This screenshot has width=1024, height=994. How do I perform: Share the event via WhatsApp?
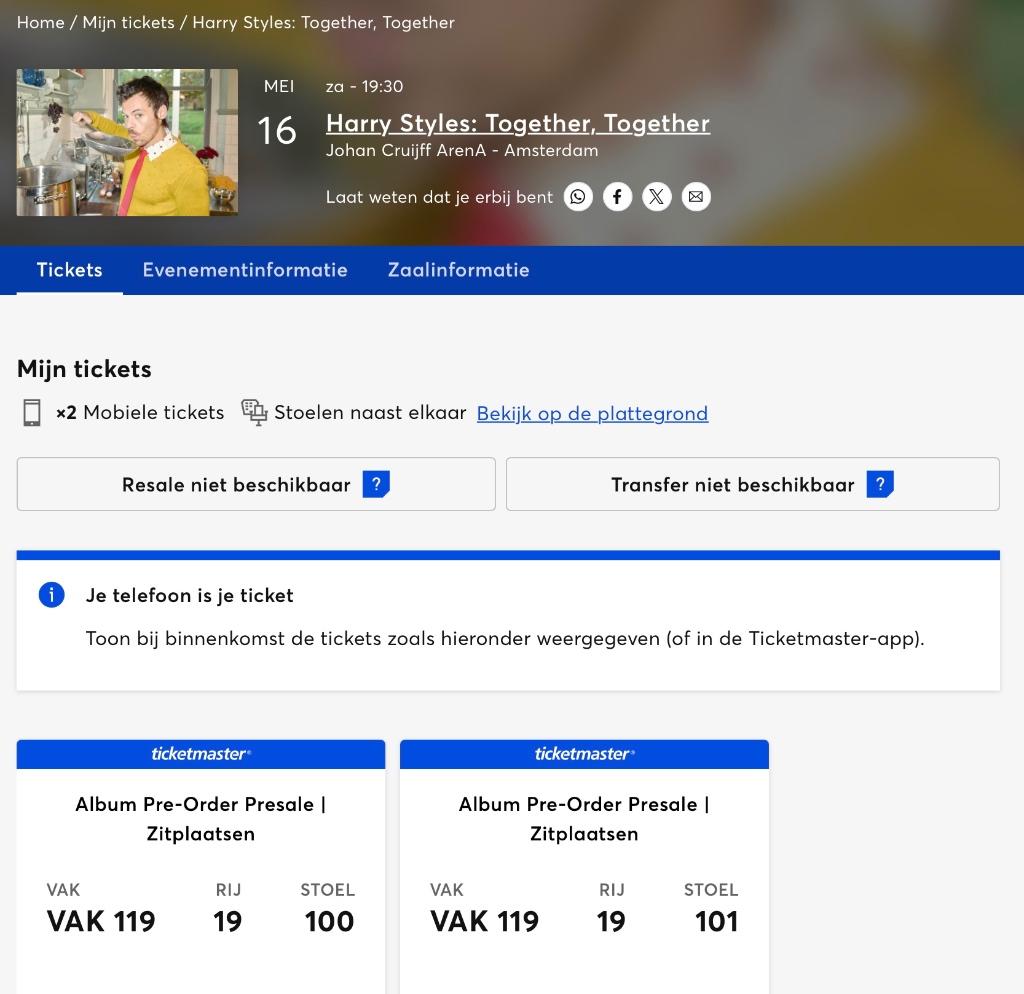tap(578, 197)
